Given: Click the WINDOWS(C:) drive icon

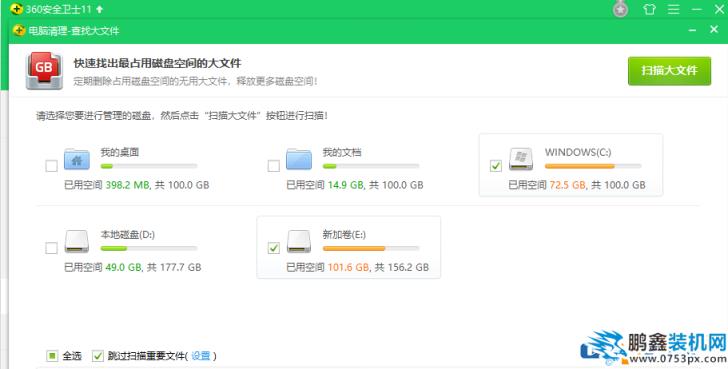Looking at the screenshot, I should [521, 159].
